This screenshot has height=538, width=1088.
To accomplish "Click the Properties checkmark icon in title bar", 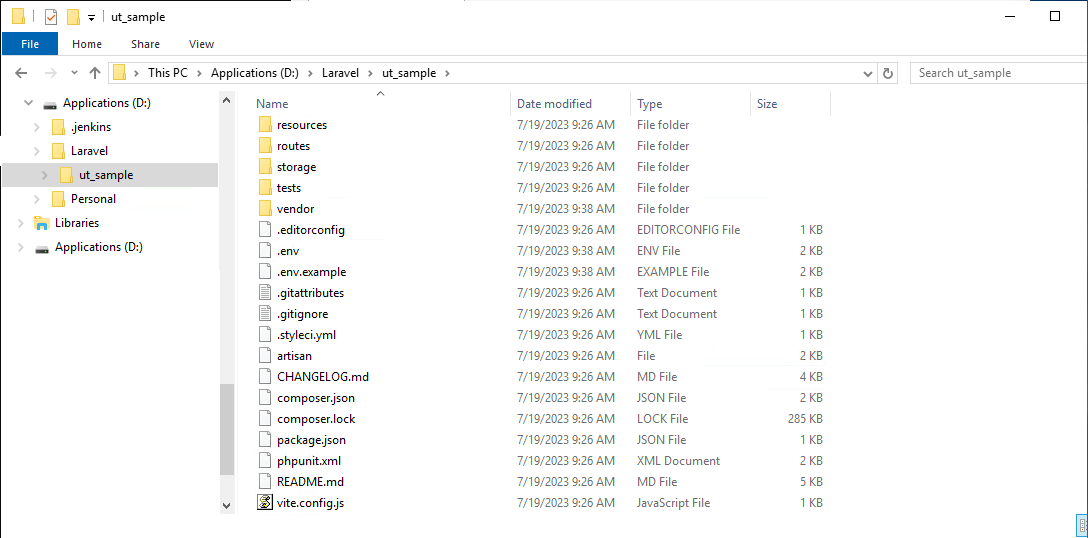I will [51, 17].
